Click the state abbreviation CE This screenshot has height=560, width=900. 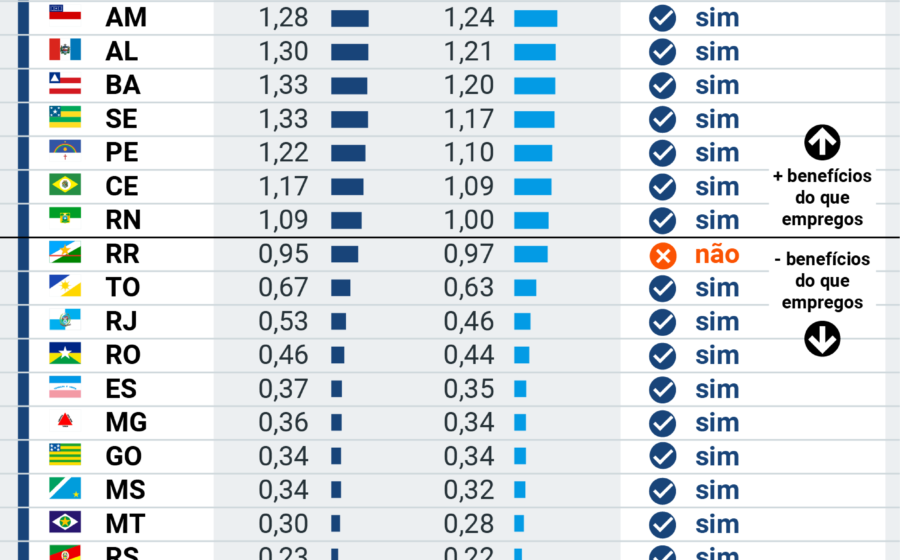122,186
